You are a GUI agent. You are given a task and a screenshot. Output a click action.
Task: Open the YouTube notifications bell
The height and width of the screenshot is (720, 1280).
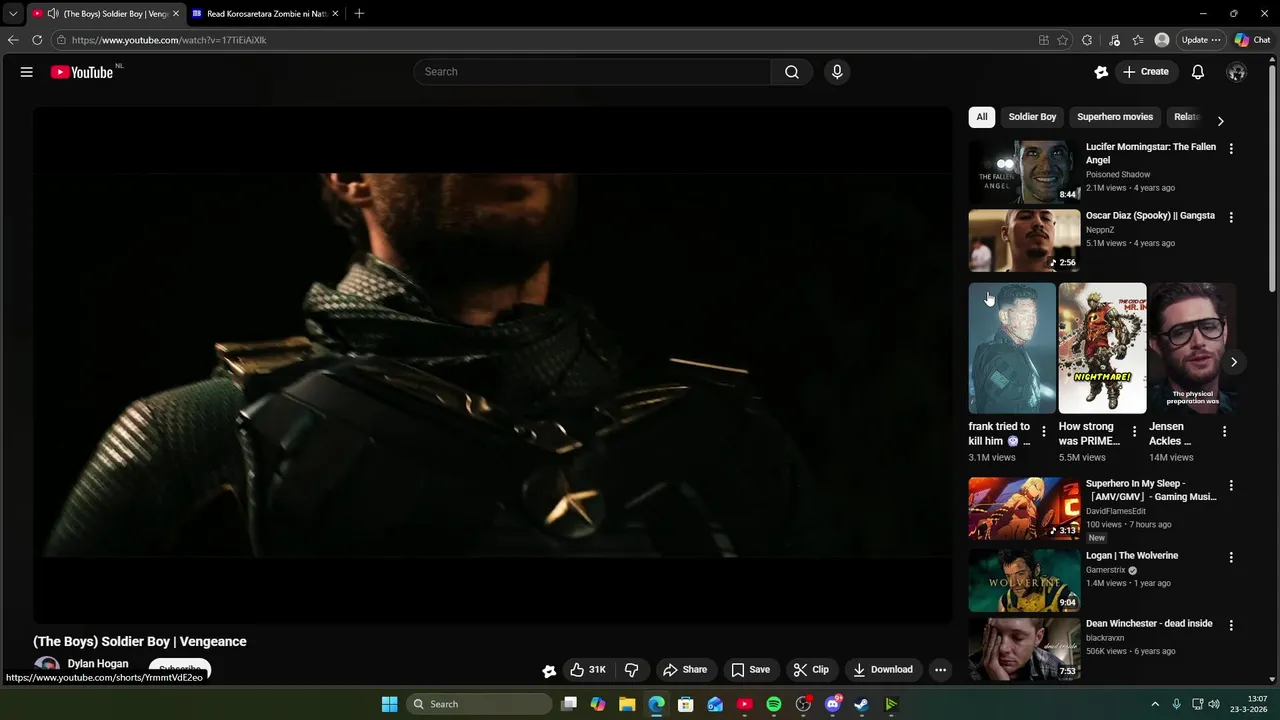pyautogui.click(x=1198, y=72)
